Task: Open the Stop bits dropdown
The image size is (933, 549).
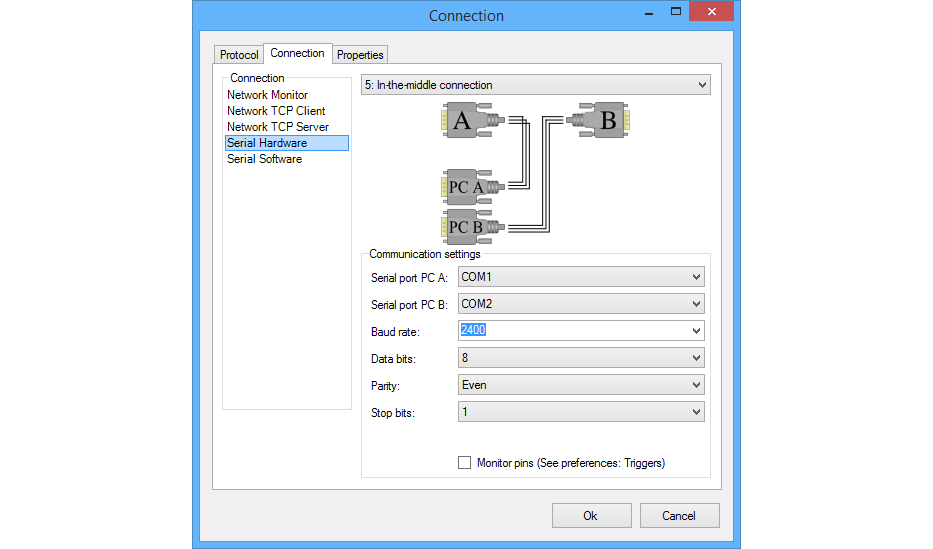Action: (581, 412)
